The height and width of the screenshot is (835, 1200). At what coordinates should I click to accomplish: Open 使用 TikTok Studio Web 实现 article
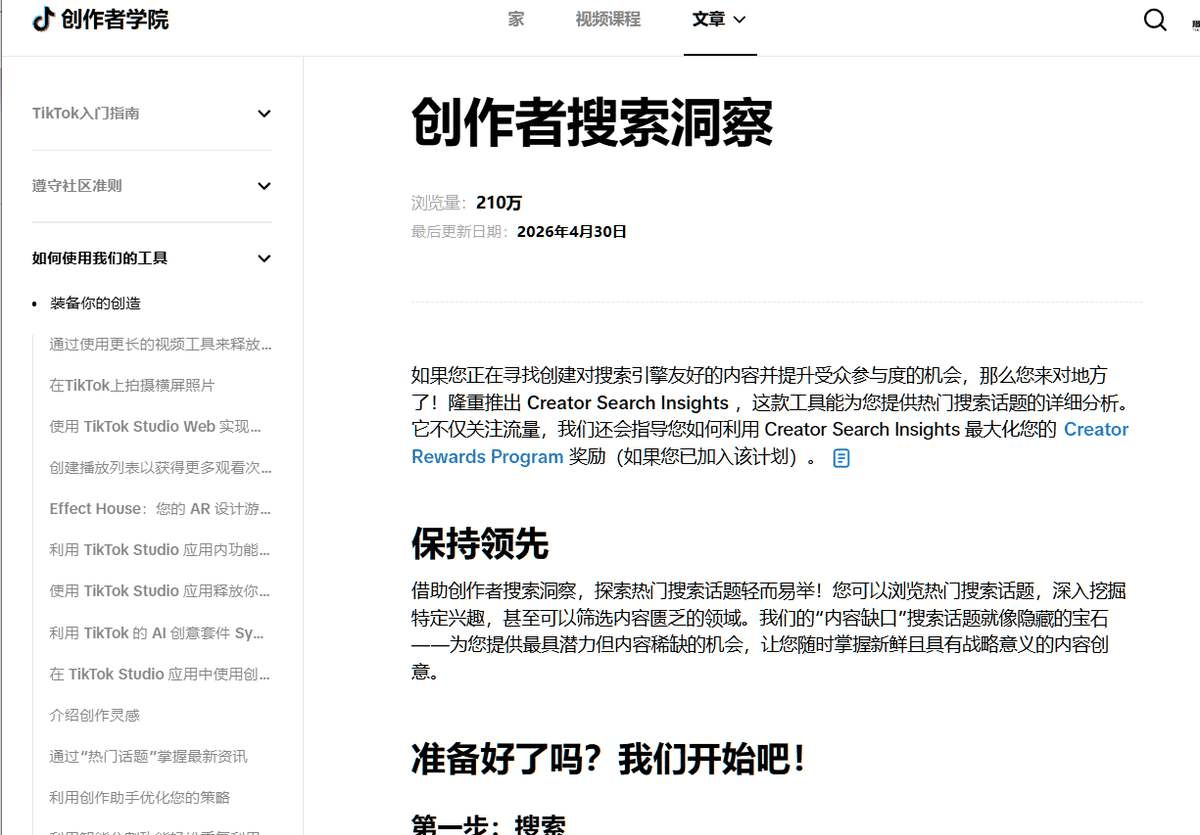(156, 427)
